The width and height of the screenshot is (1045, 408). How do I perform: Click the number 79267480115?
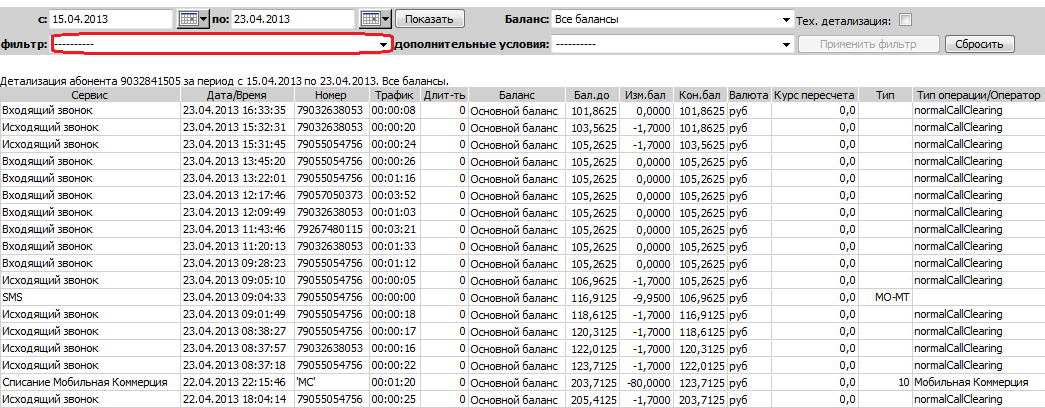(x=330, y=229)
